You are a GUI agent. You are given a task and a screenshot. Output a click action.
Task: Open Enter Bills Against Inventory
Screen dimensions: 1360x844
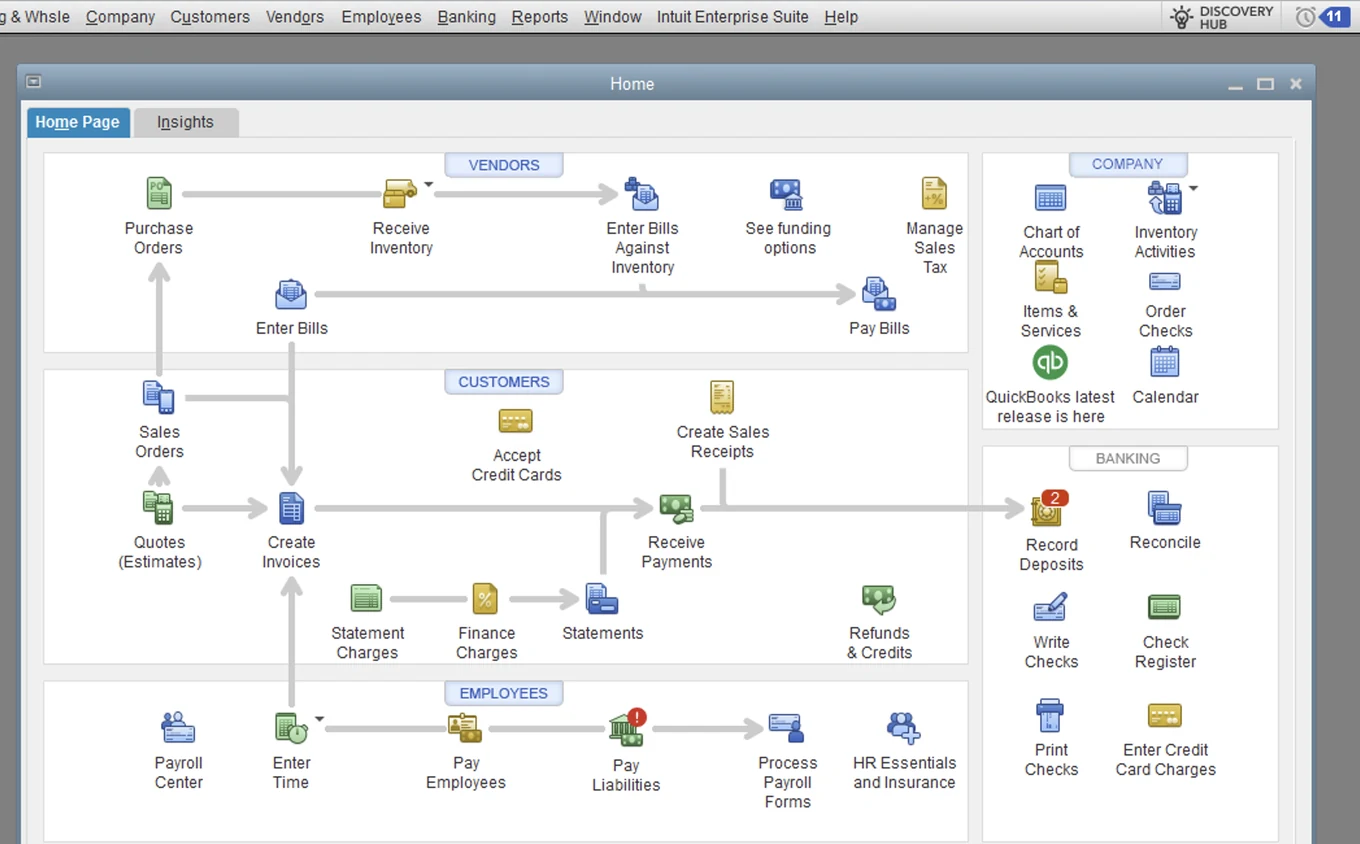642,193
